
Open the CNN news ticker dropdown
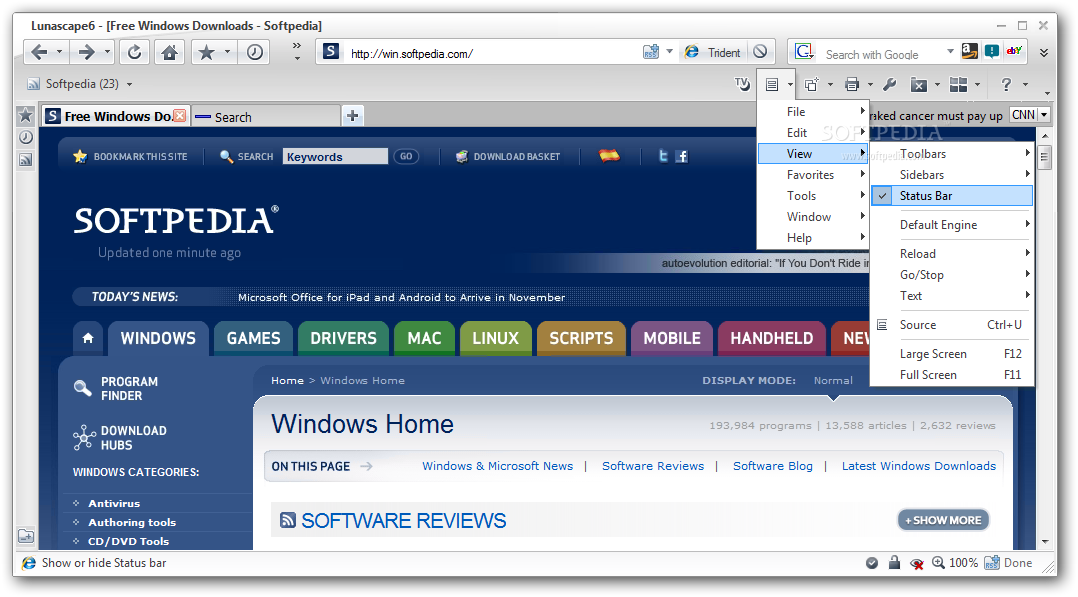pos(1044,115)
